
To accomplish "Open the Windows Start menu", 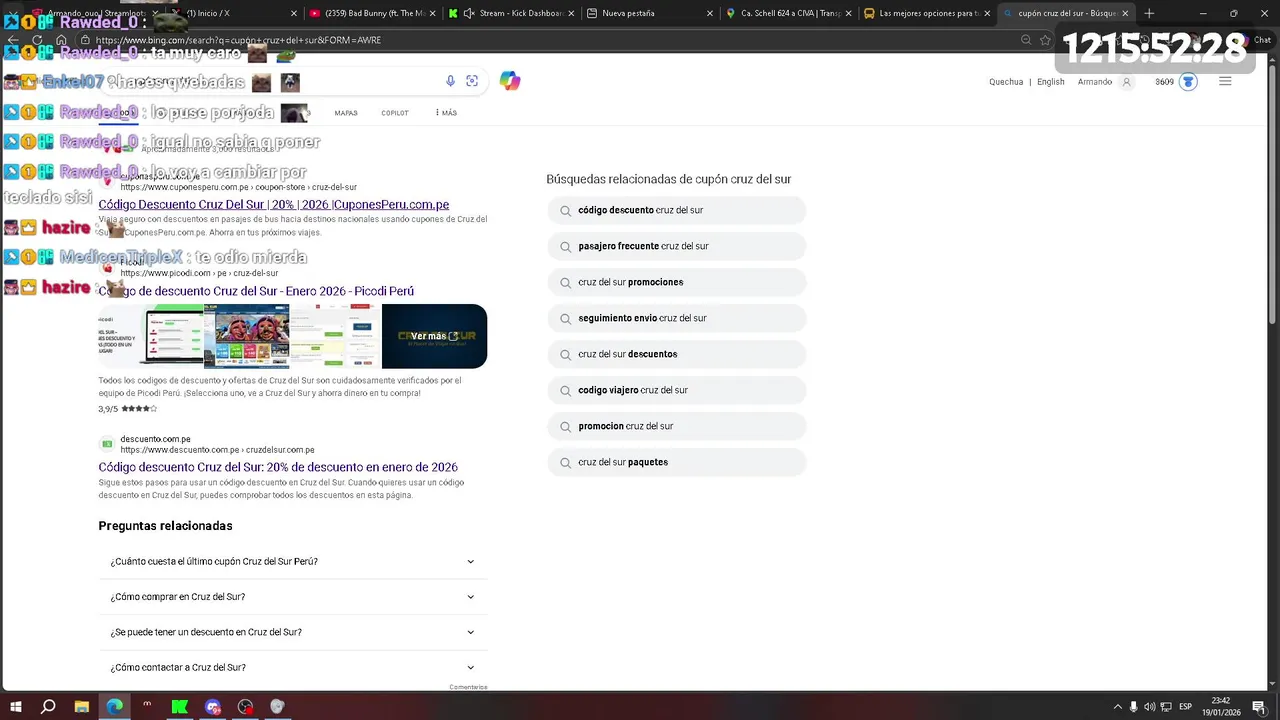I will (15, 706).
